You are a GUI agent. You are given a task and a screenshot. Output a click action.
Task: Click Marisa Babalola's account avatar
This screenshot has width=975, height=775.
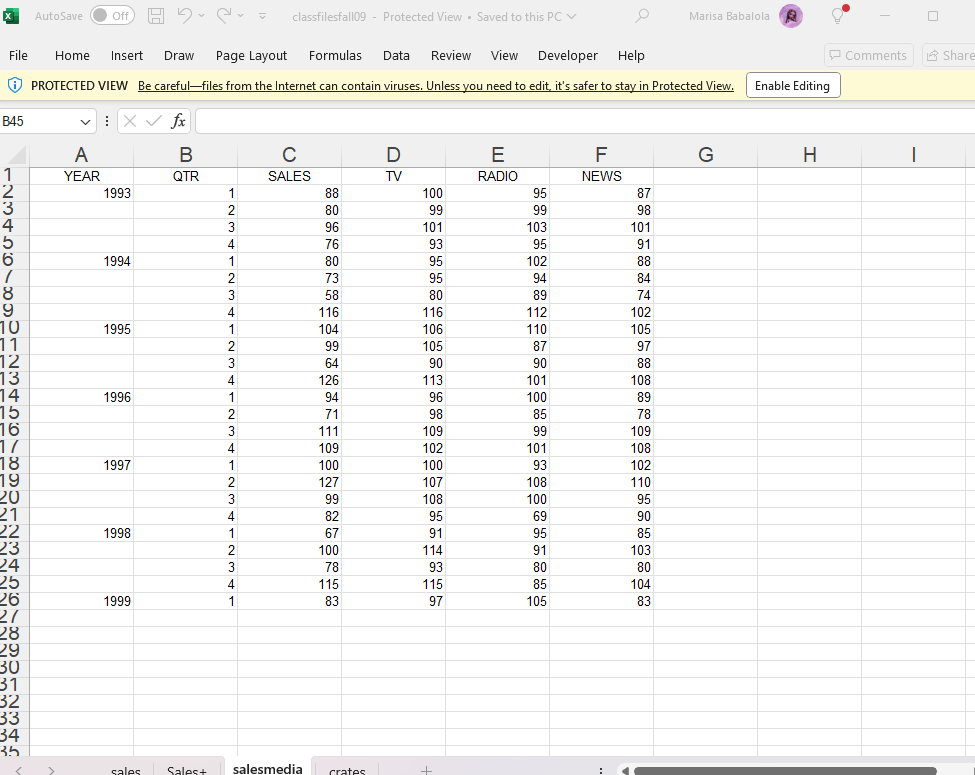[x=790, y=16]
